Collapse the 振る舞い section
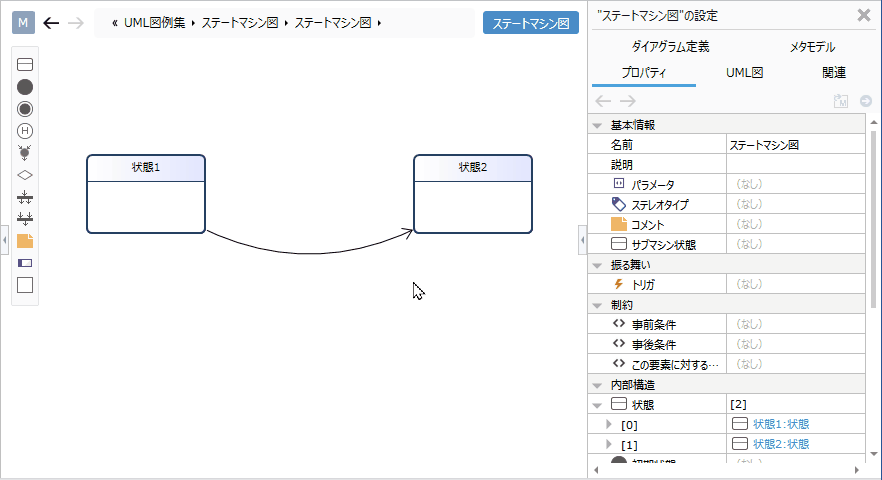The width and height of the screenshot is (882, 480). pyautogui.click(x=597, y=265)
